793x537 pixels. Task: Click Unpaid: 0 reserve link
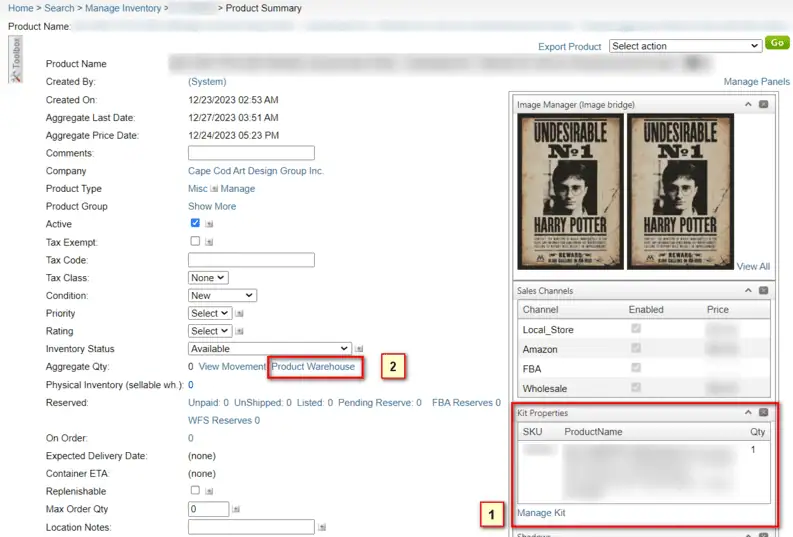pyautogui.click(x=208, y=402)
